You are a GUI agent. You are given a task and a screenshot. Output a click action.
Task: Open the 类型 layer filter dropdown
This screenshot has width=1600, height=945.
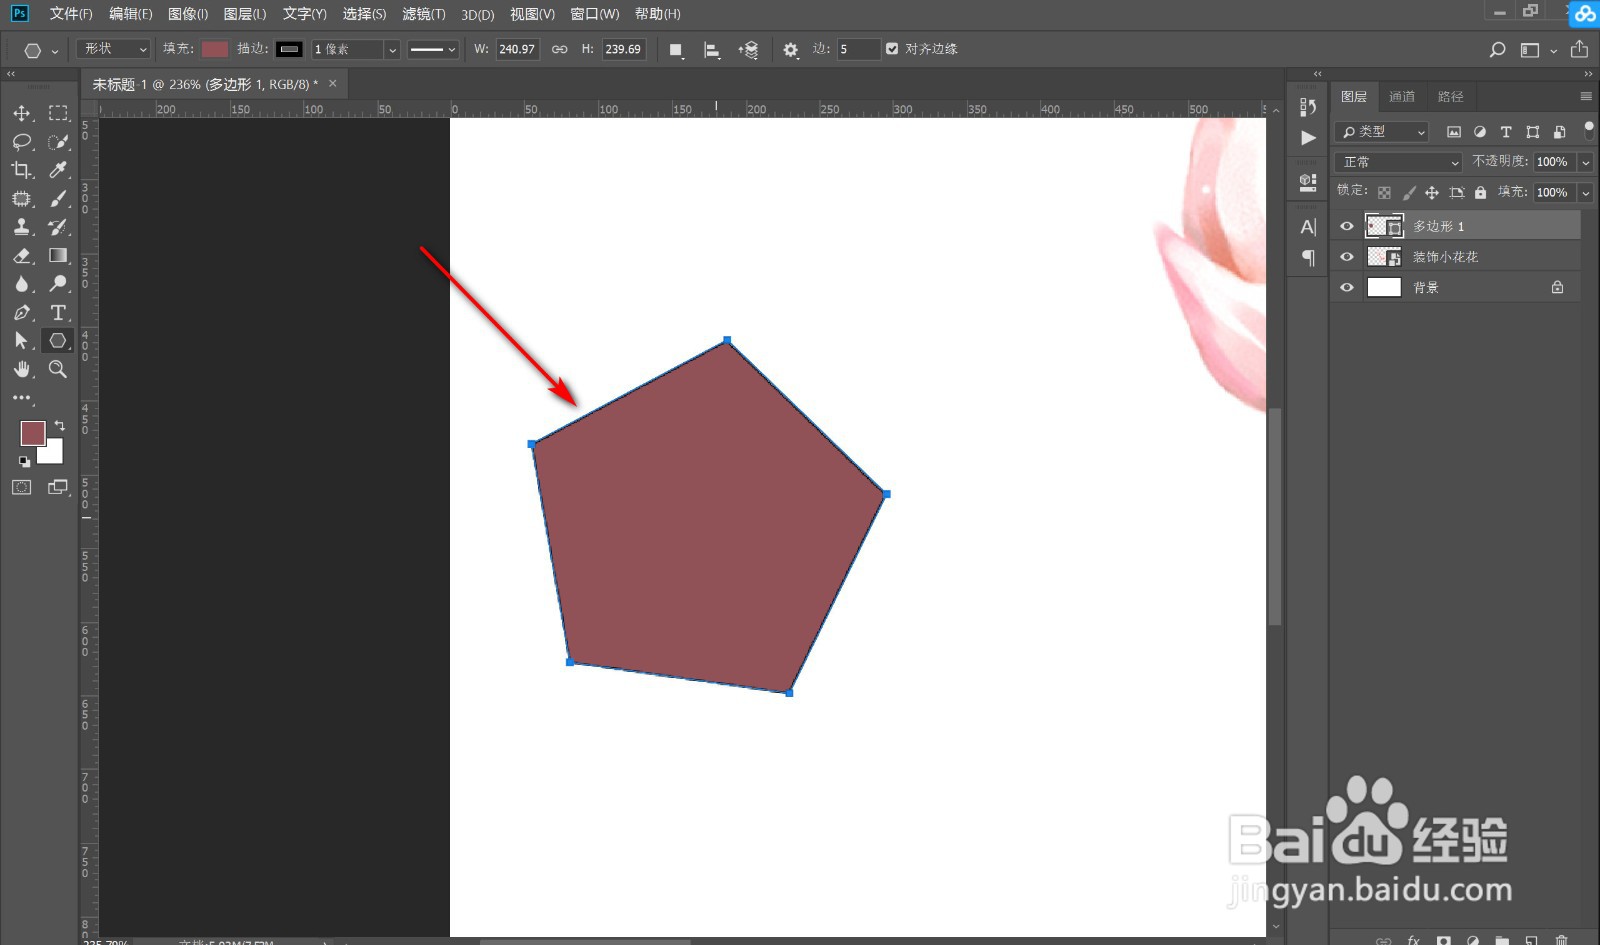1383,132
